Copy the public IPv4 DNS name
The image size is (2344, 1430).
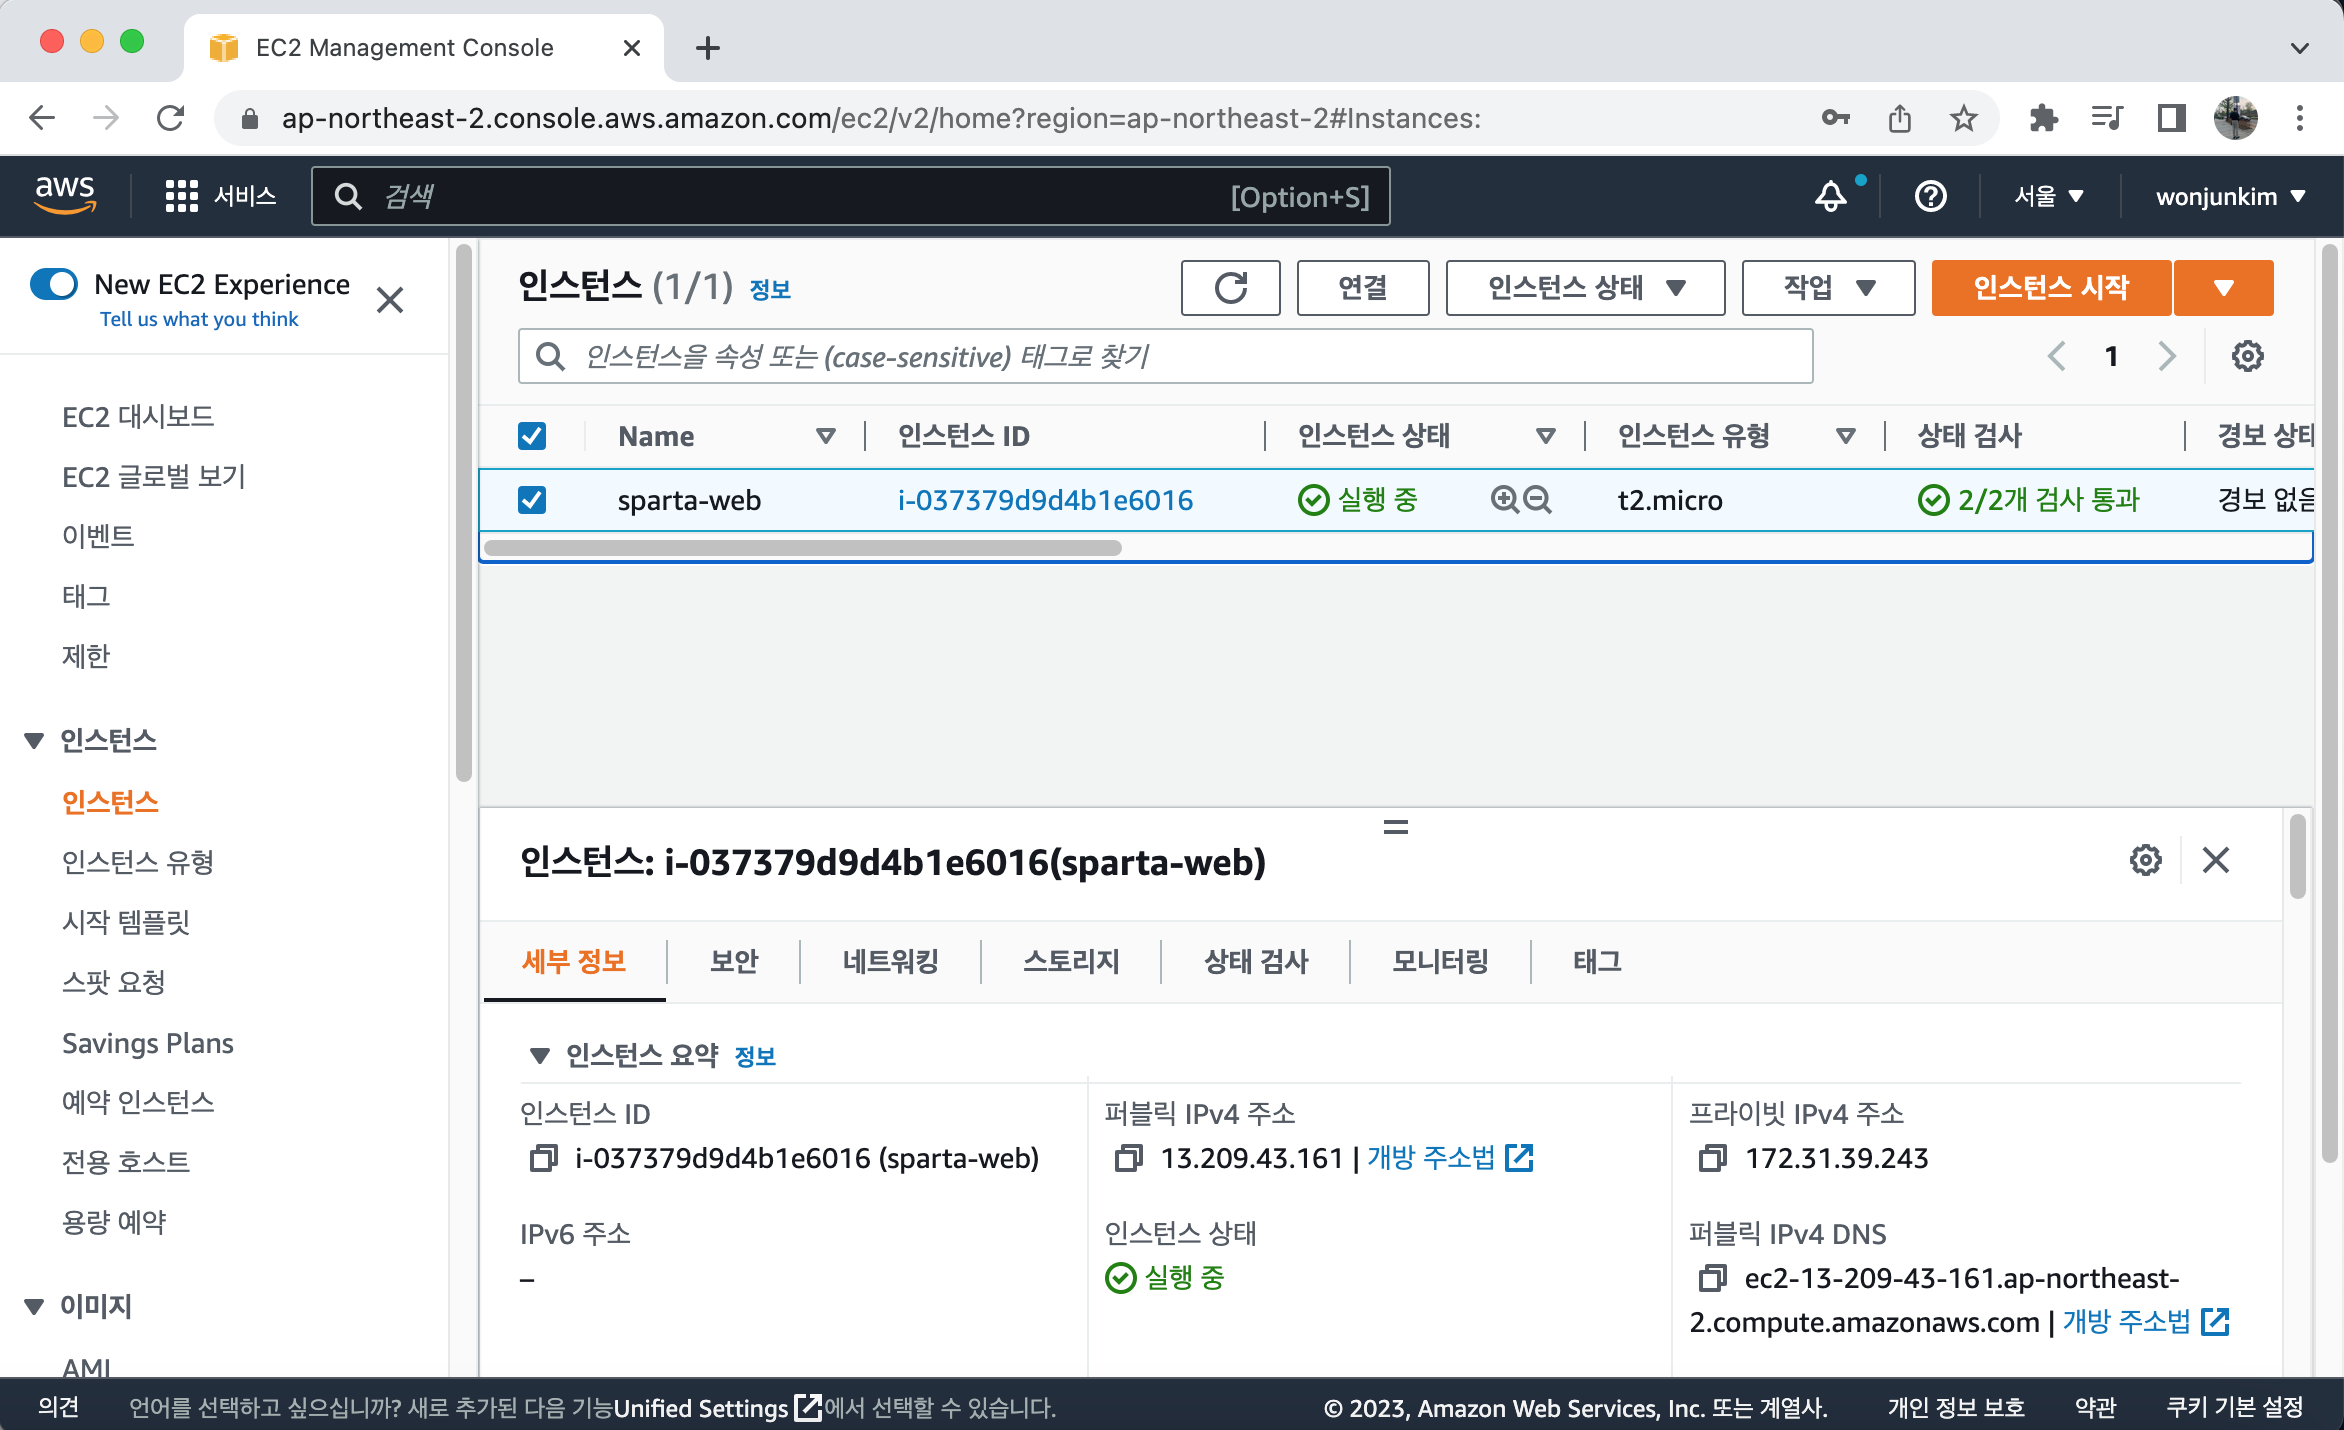(1712, 1278)
